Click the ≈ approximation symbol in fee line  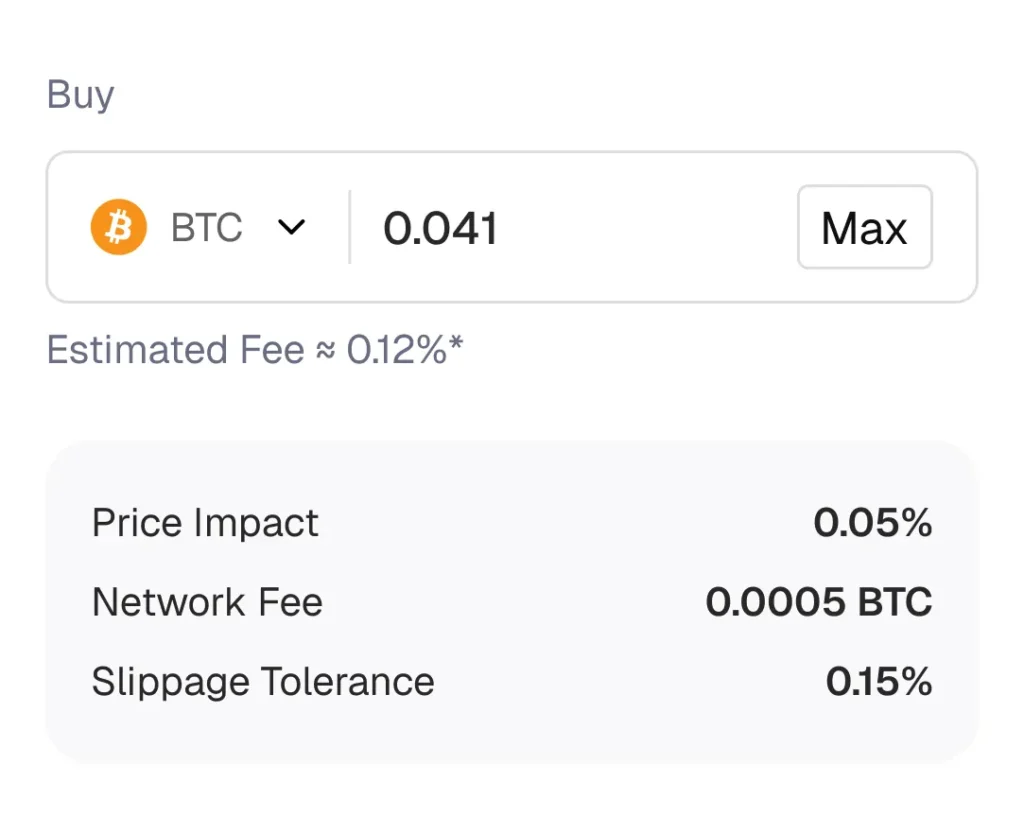(x=325, y=351)
